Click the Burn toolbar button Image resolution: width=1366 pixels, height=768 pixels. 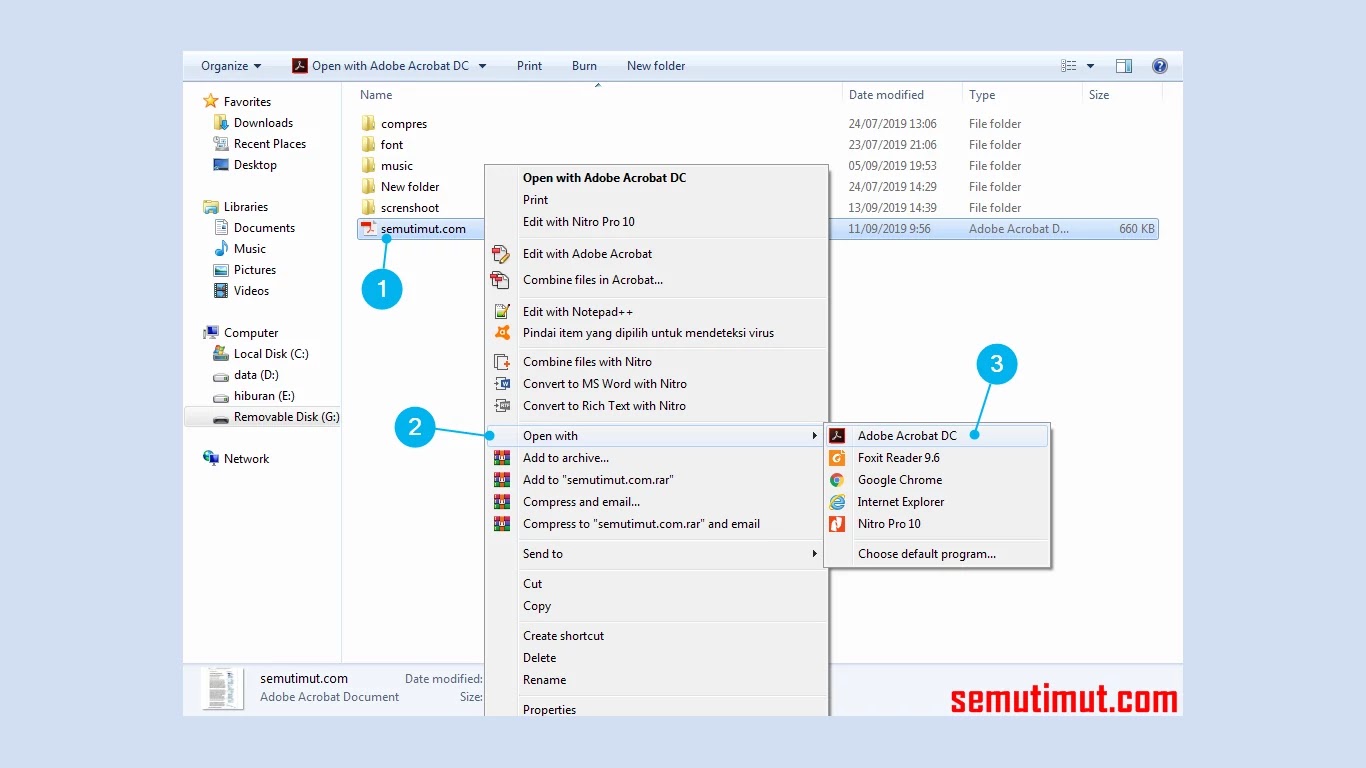(584, 66)
